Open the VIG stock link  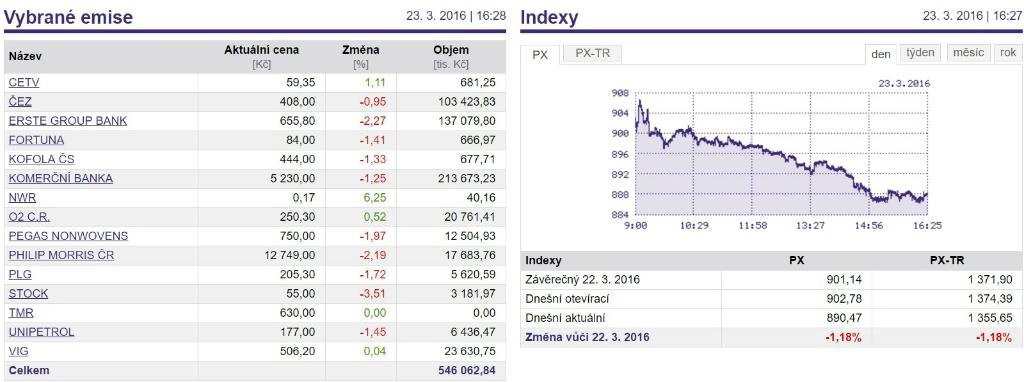(x=18, y=351)
